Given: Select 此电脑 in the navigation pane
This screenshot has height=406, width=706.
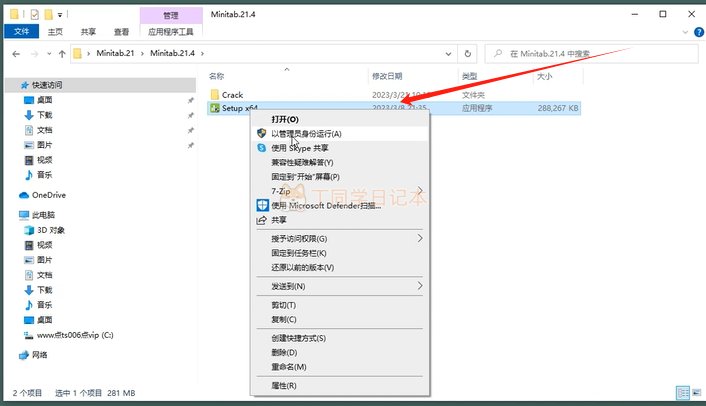Looking at the screenshot, I should 43,215.
